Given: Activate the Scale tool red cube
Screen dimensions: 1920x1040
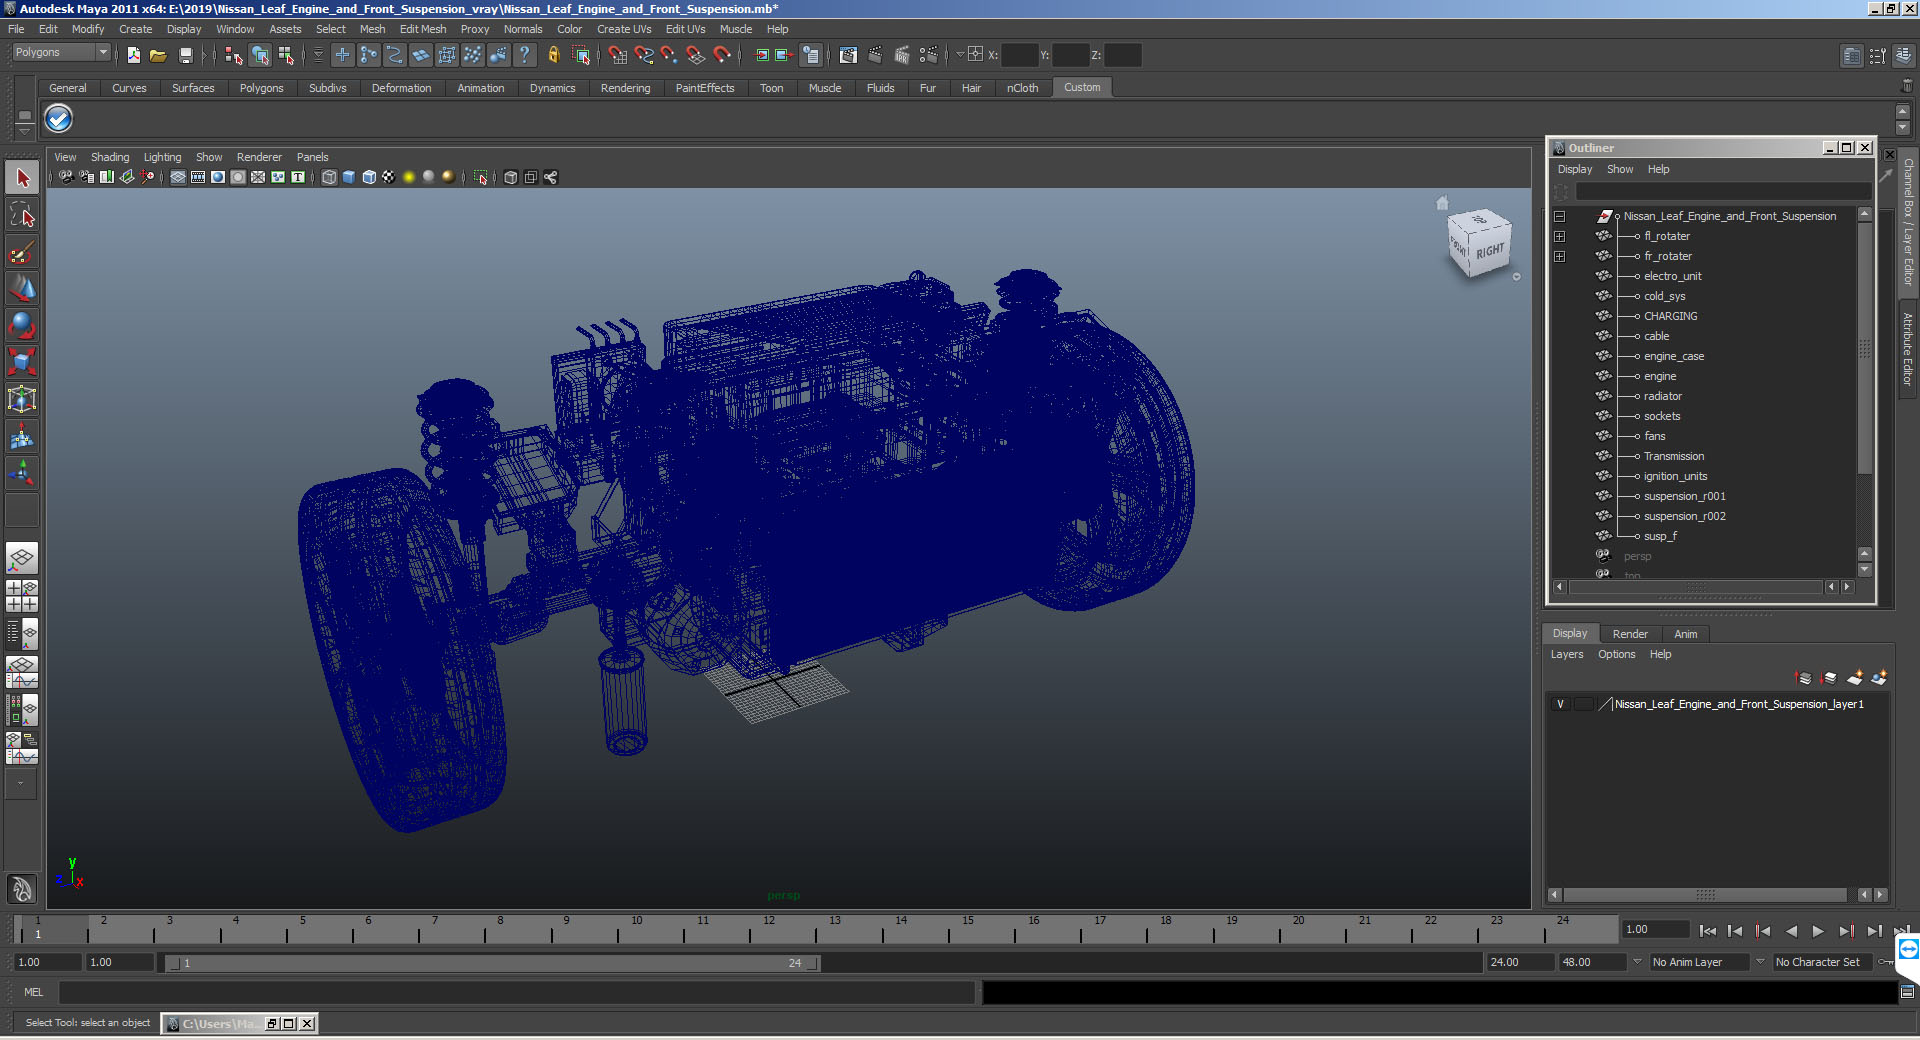Looking at the screenshot, I should point(22,361).
